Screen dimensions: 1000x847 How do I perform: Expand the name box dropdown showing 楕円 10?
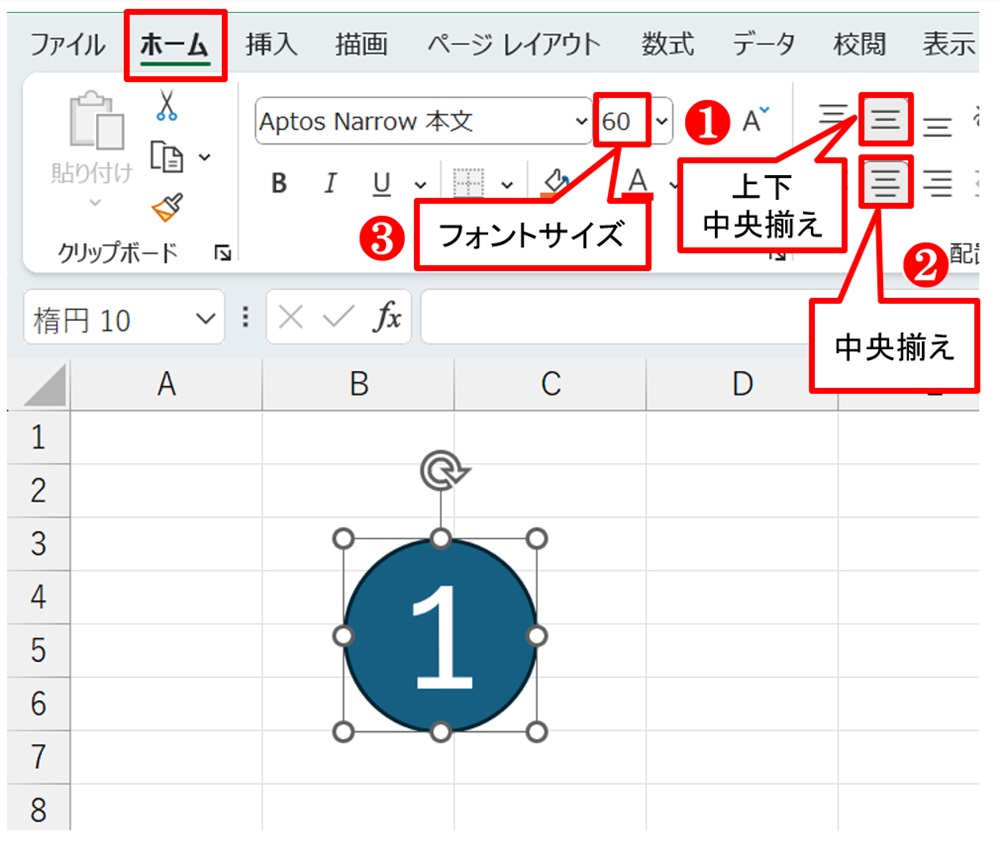pos(205,320)
